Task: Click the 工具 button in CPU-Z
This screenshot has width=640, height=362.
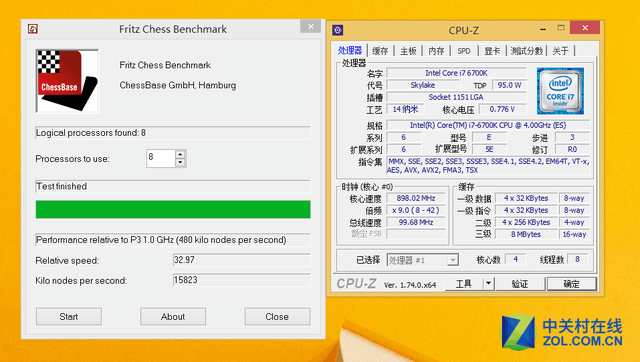Action: (464, 284)
